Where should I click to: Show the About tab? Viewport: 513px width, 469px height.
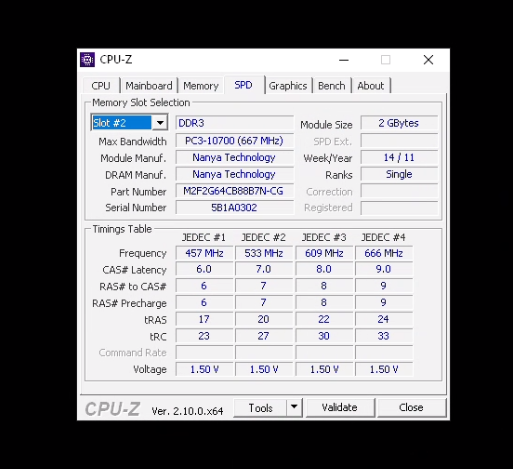[x=371, y=86]
